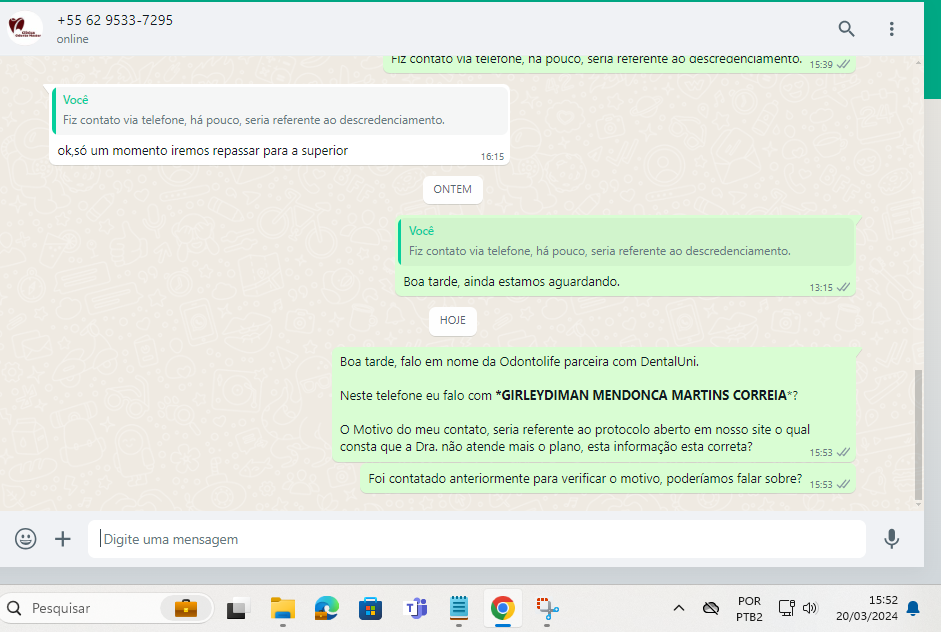Open the chat search magnifier icon

[x=846, y=28]
